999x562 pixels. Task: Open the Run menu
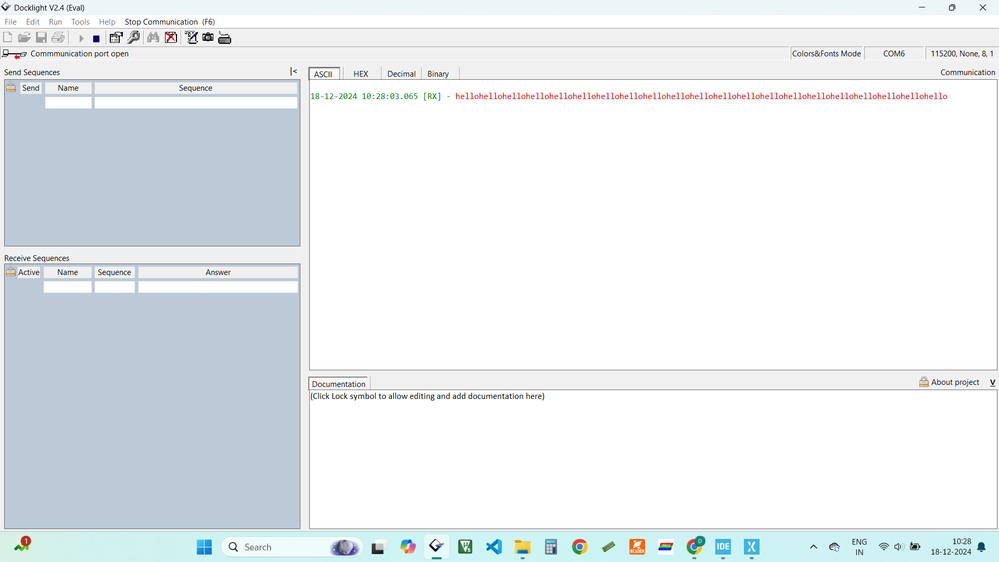(x=55, y=22)
